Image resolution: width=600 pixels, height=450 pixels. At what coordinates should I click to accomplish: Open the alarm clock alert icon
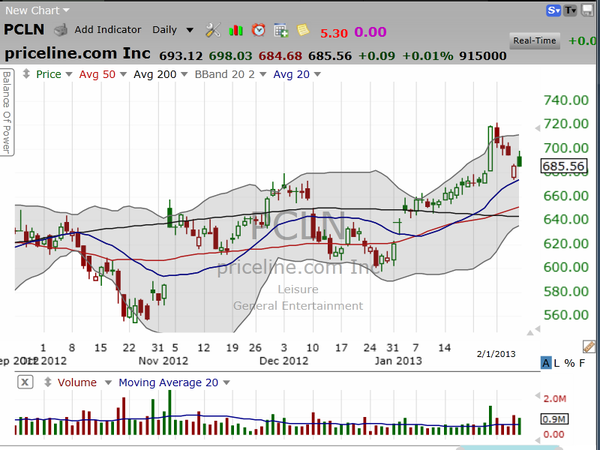258,29
